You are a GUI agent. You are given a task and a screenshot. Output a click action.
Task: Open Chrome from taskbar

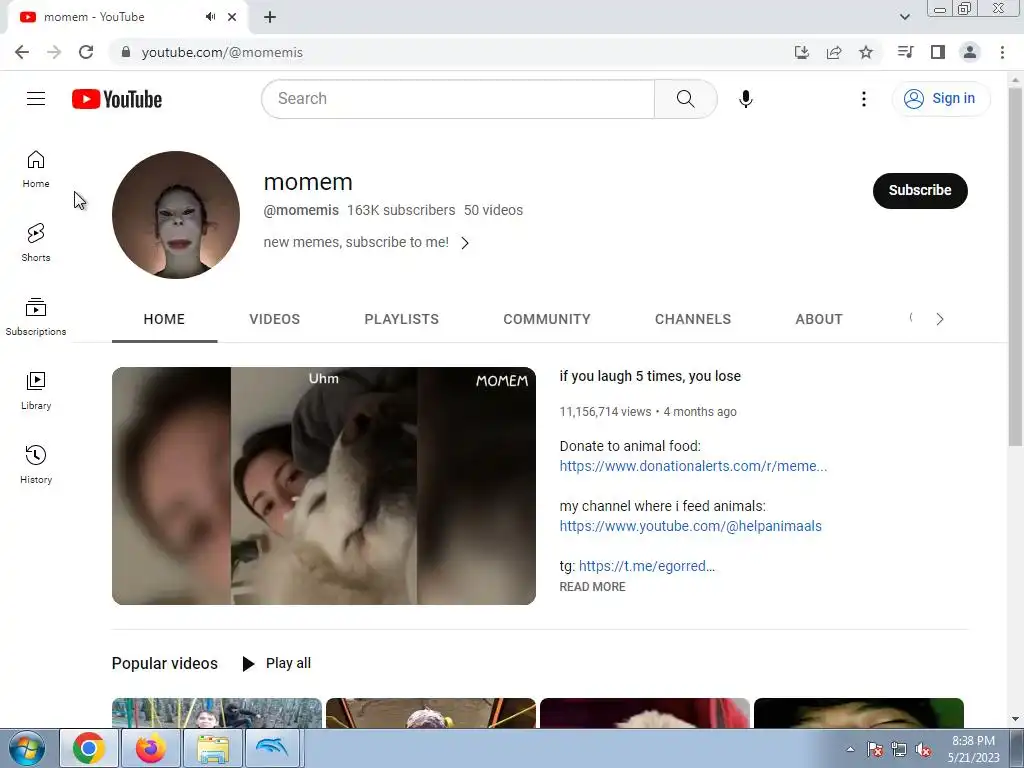tap(89, 748)
